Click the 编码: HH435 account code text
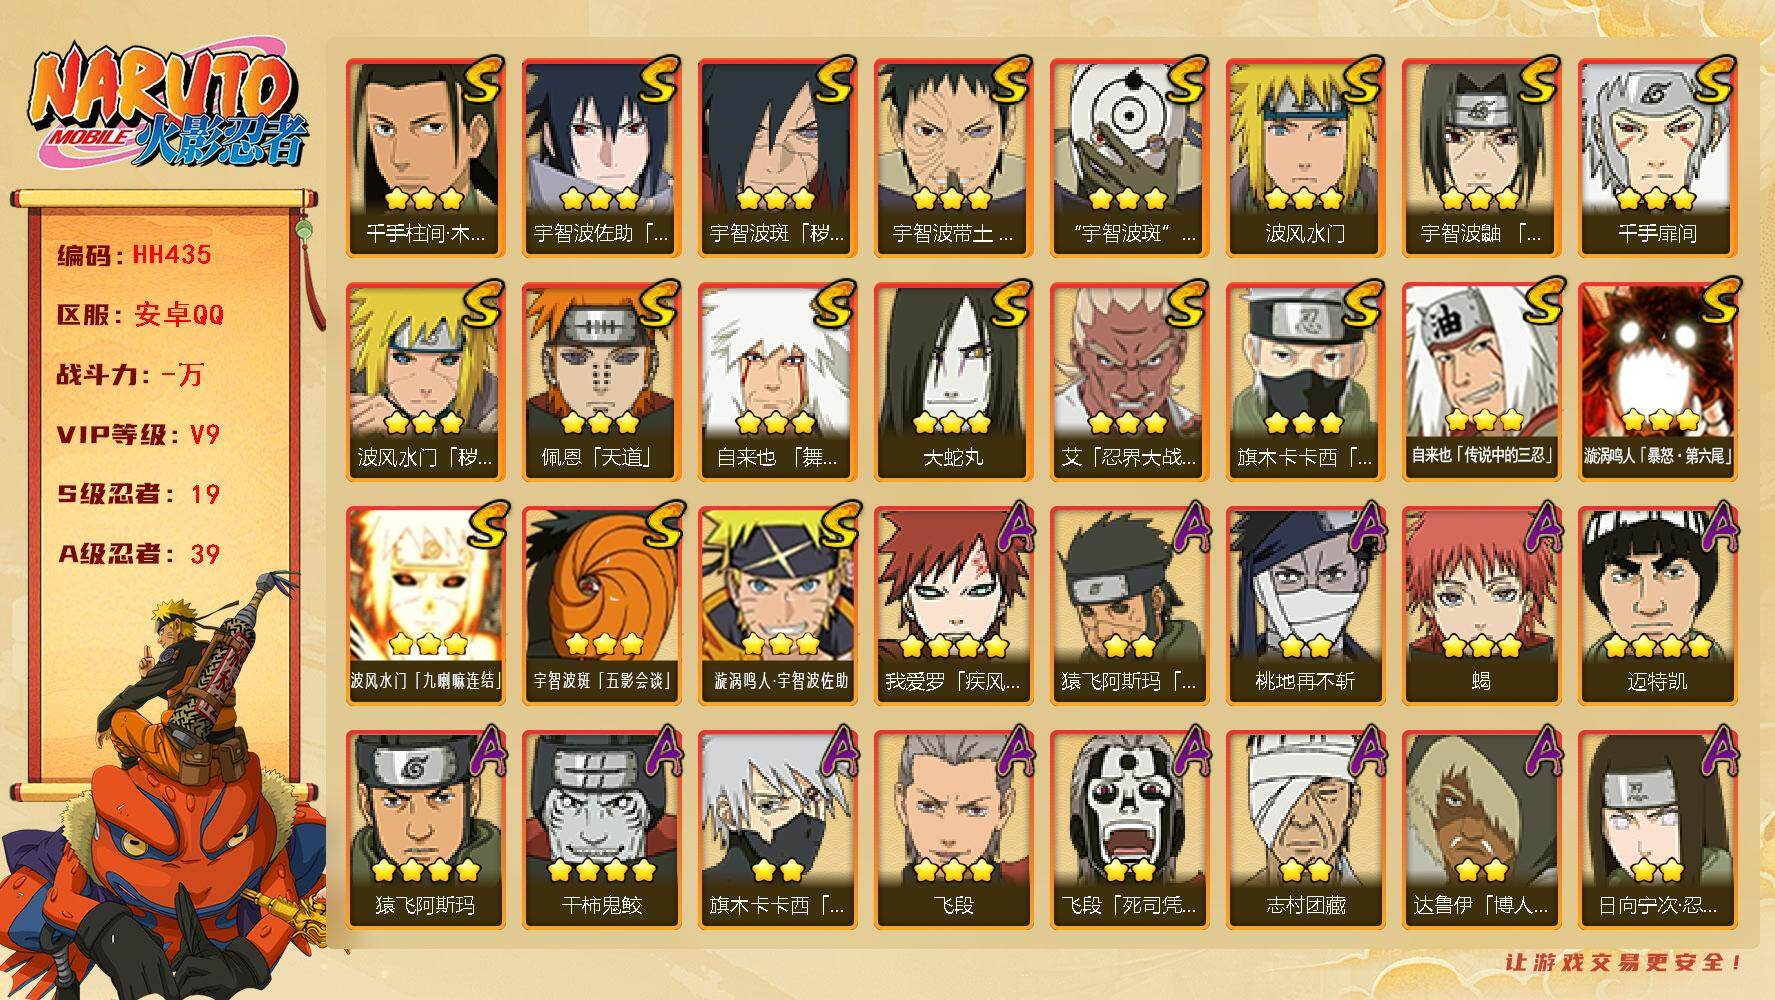Screen dimensions: 1775x1000 134,255
